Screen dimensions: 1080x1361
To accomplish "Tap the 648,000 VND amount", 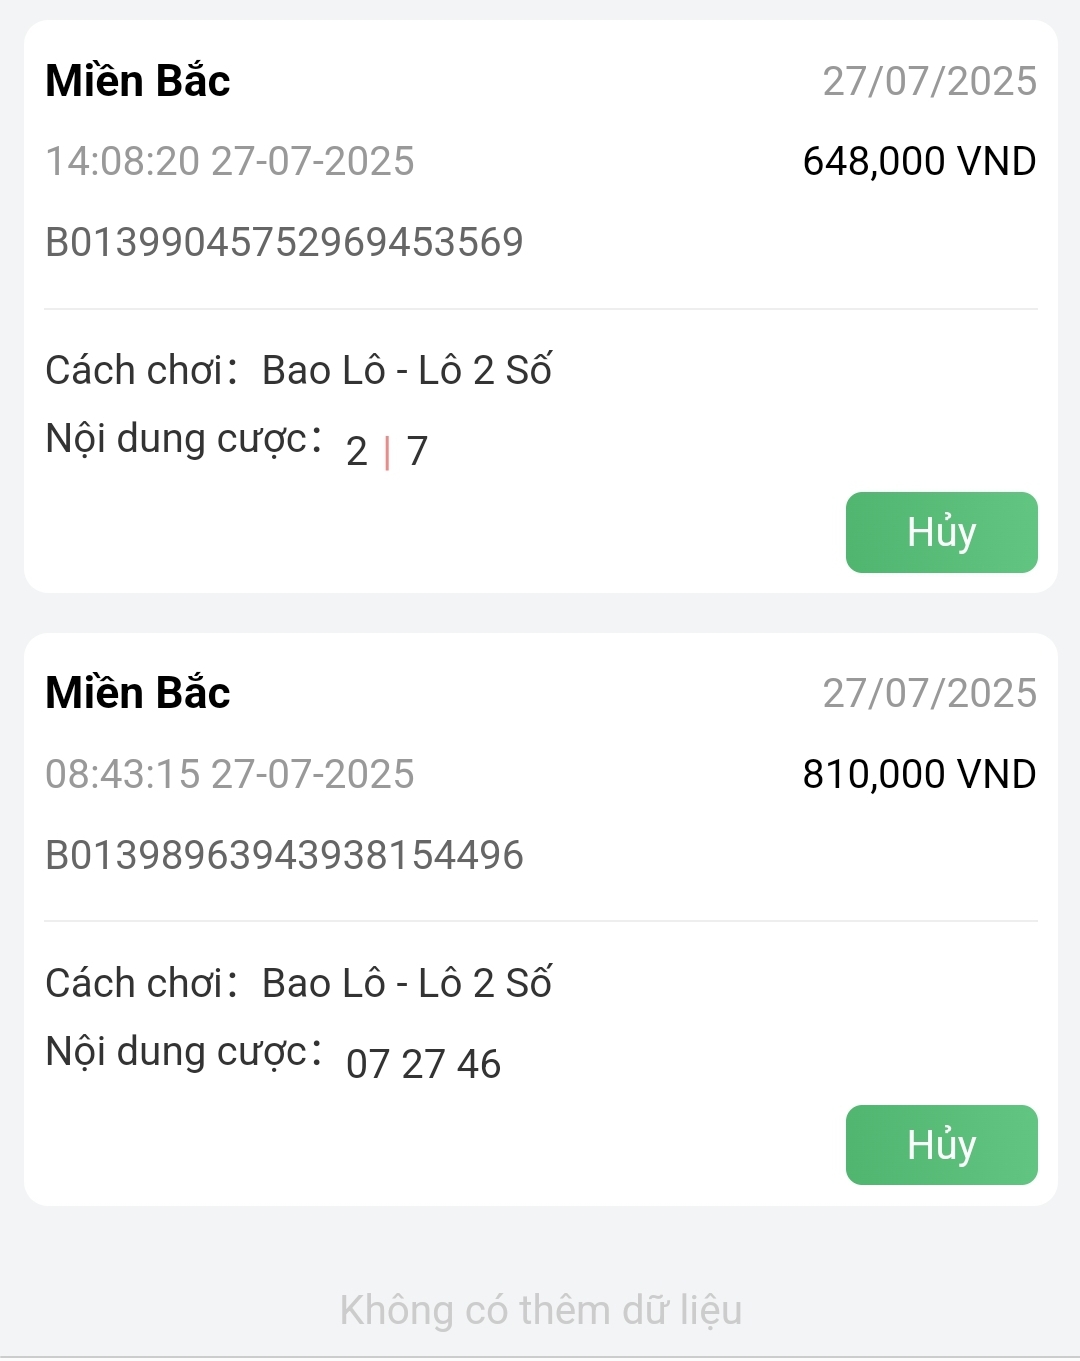I will coord(919,161).
